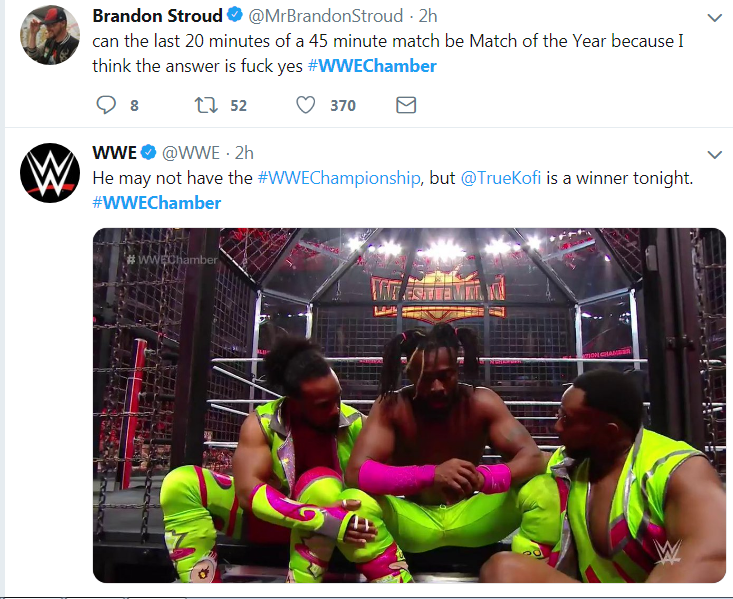Open the #WWEChamber hashtag in Brandon's tweet
Viewport: 733px width, 599px height.
tap(372, 66)
